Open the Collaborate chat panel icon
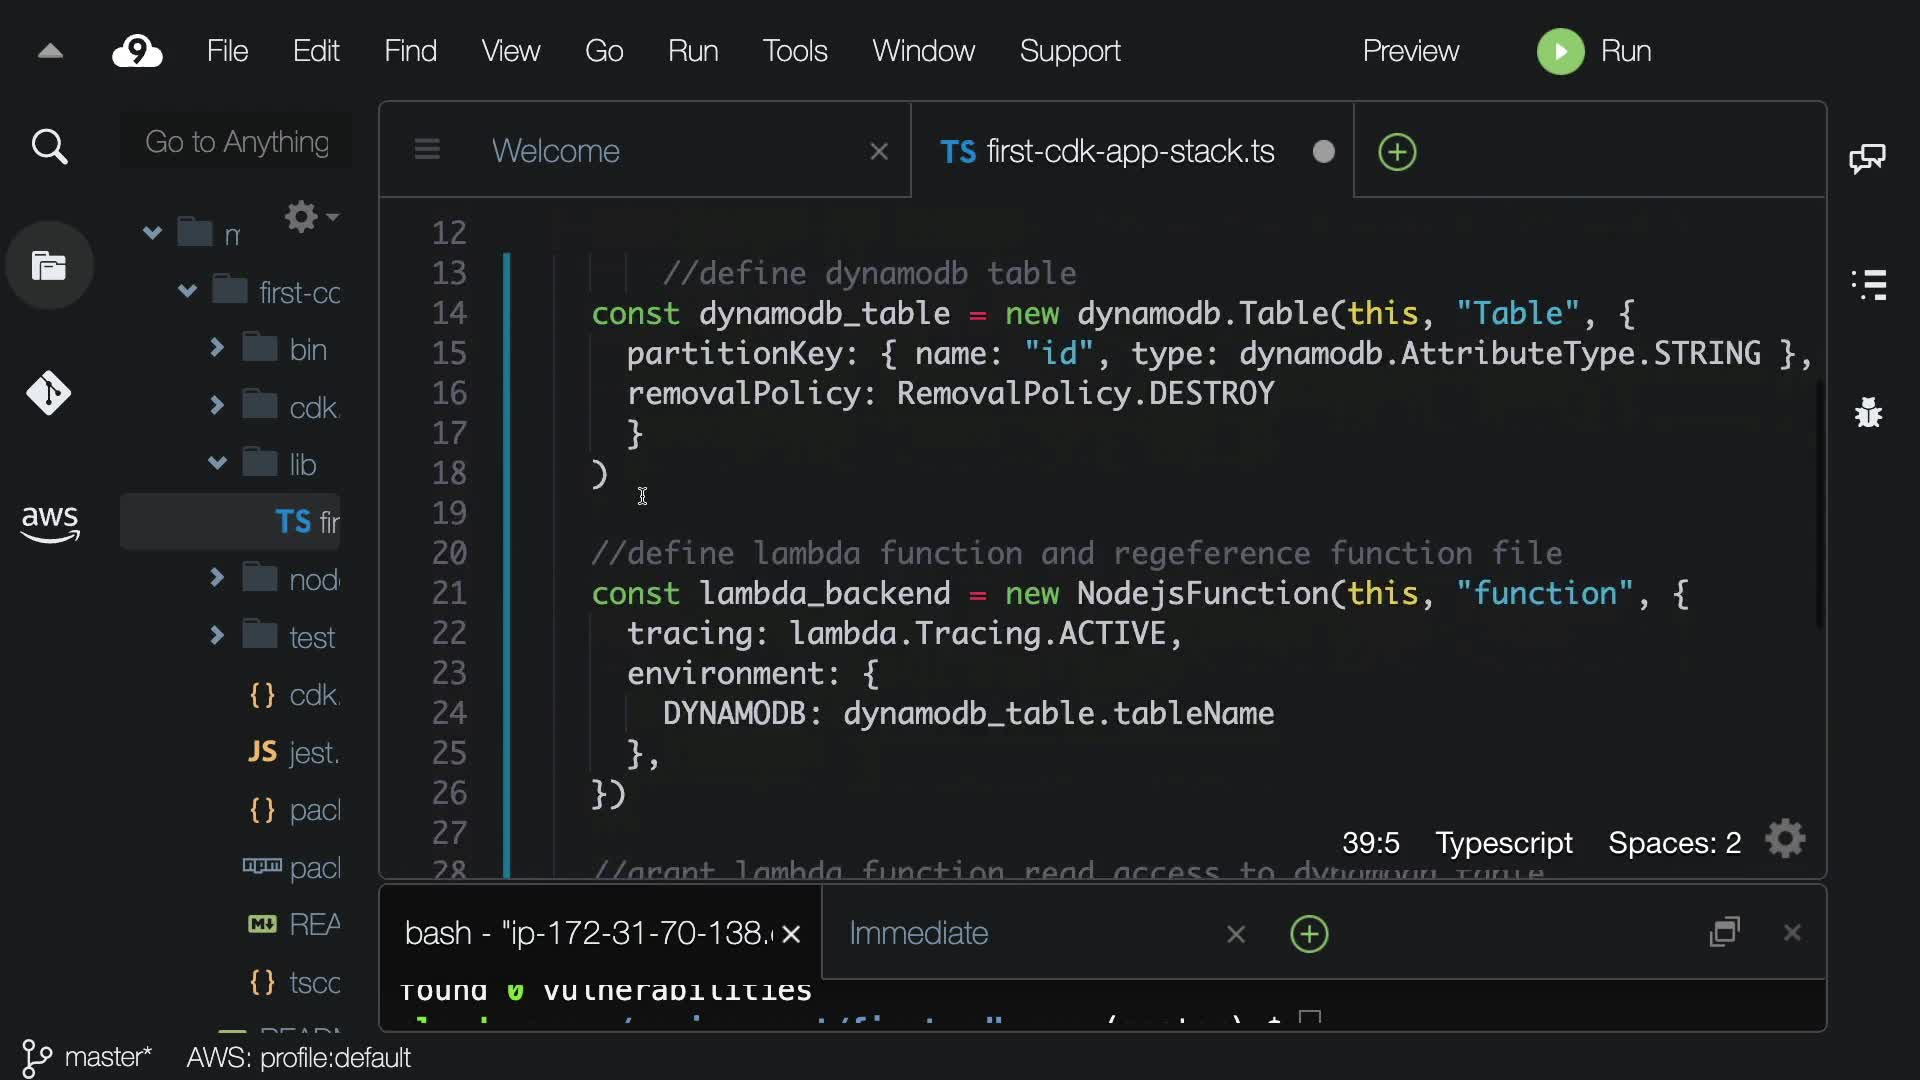 click(1867, 158)
